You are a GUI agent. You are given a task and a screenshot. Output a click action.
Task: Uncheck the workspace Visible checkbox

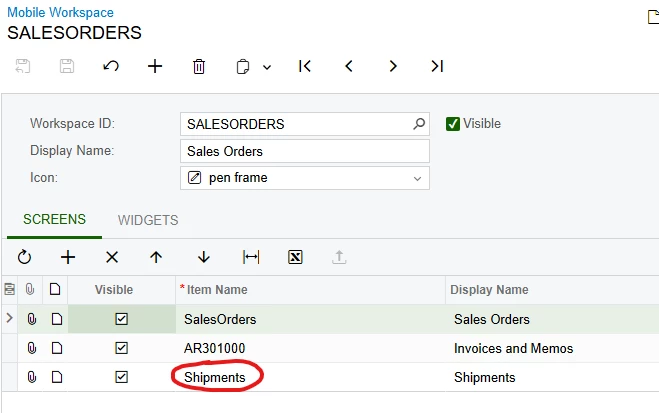click(453, 124)
